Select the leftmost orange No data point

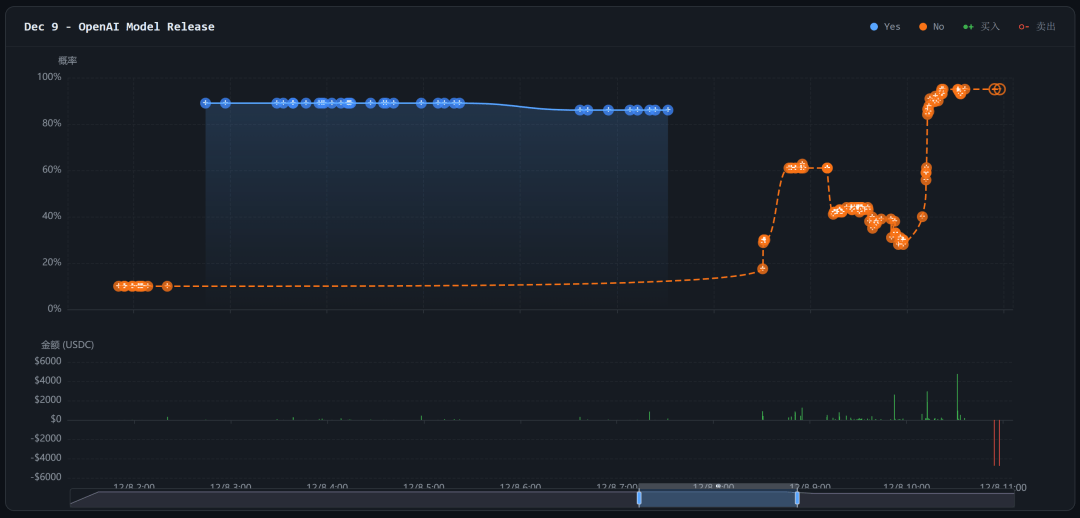118,286
